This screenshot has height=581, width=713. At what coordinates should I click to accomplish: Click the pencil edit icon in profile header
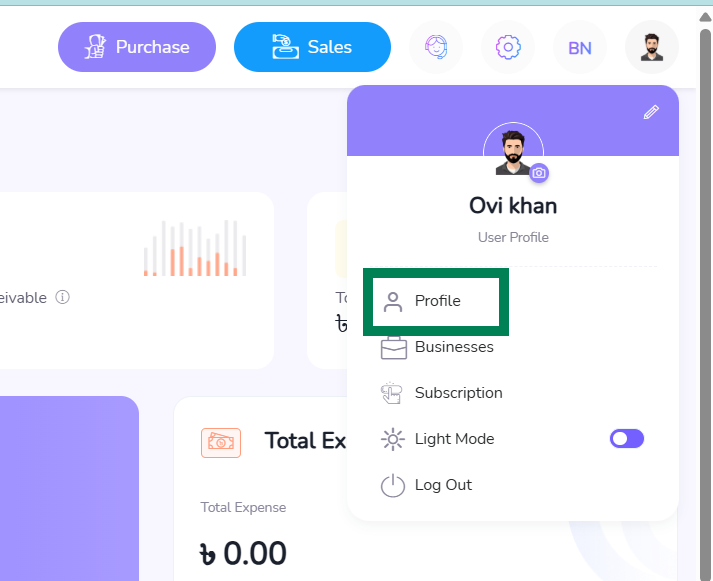651,112
